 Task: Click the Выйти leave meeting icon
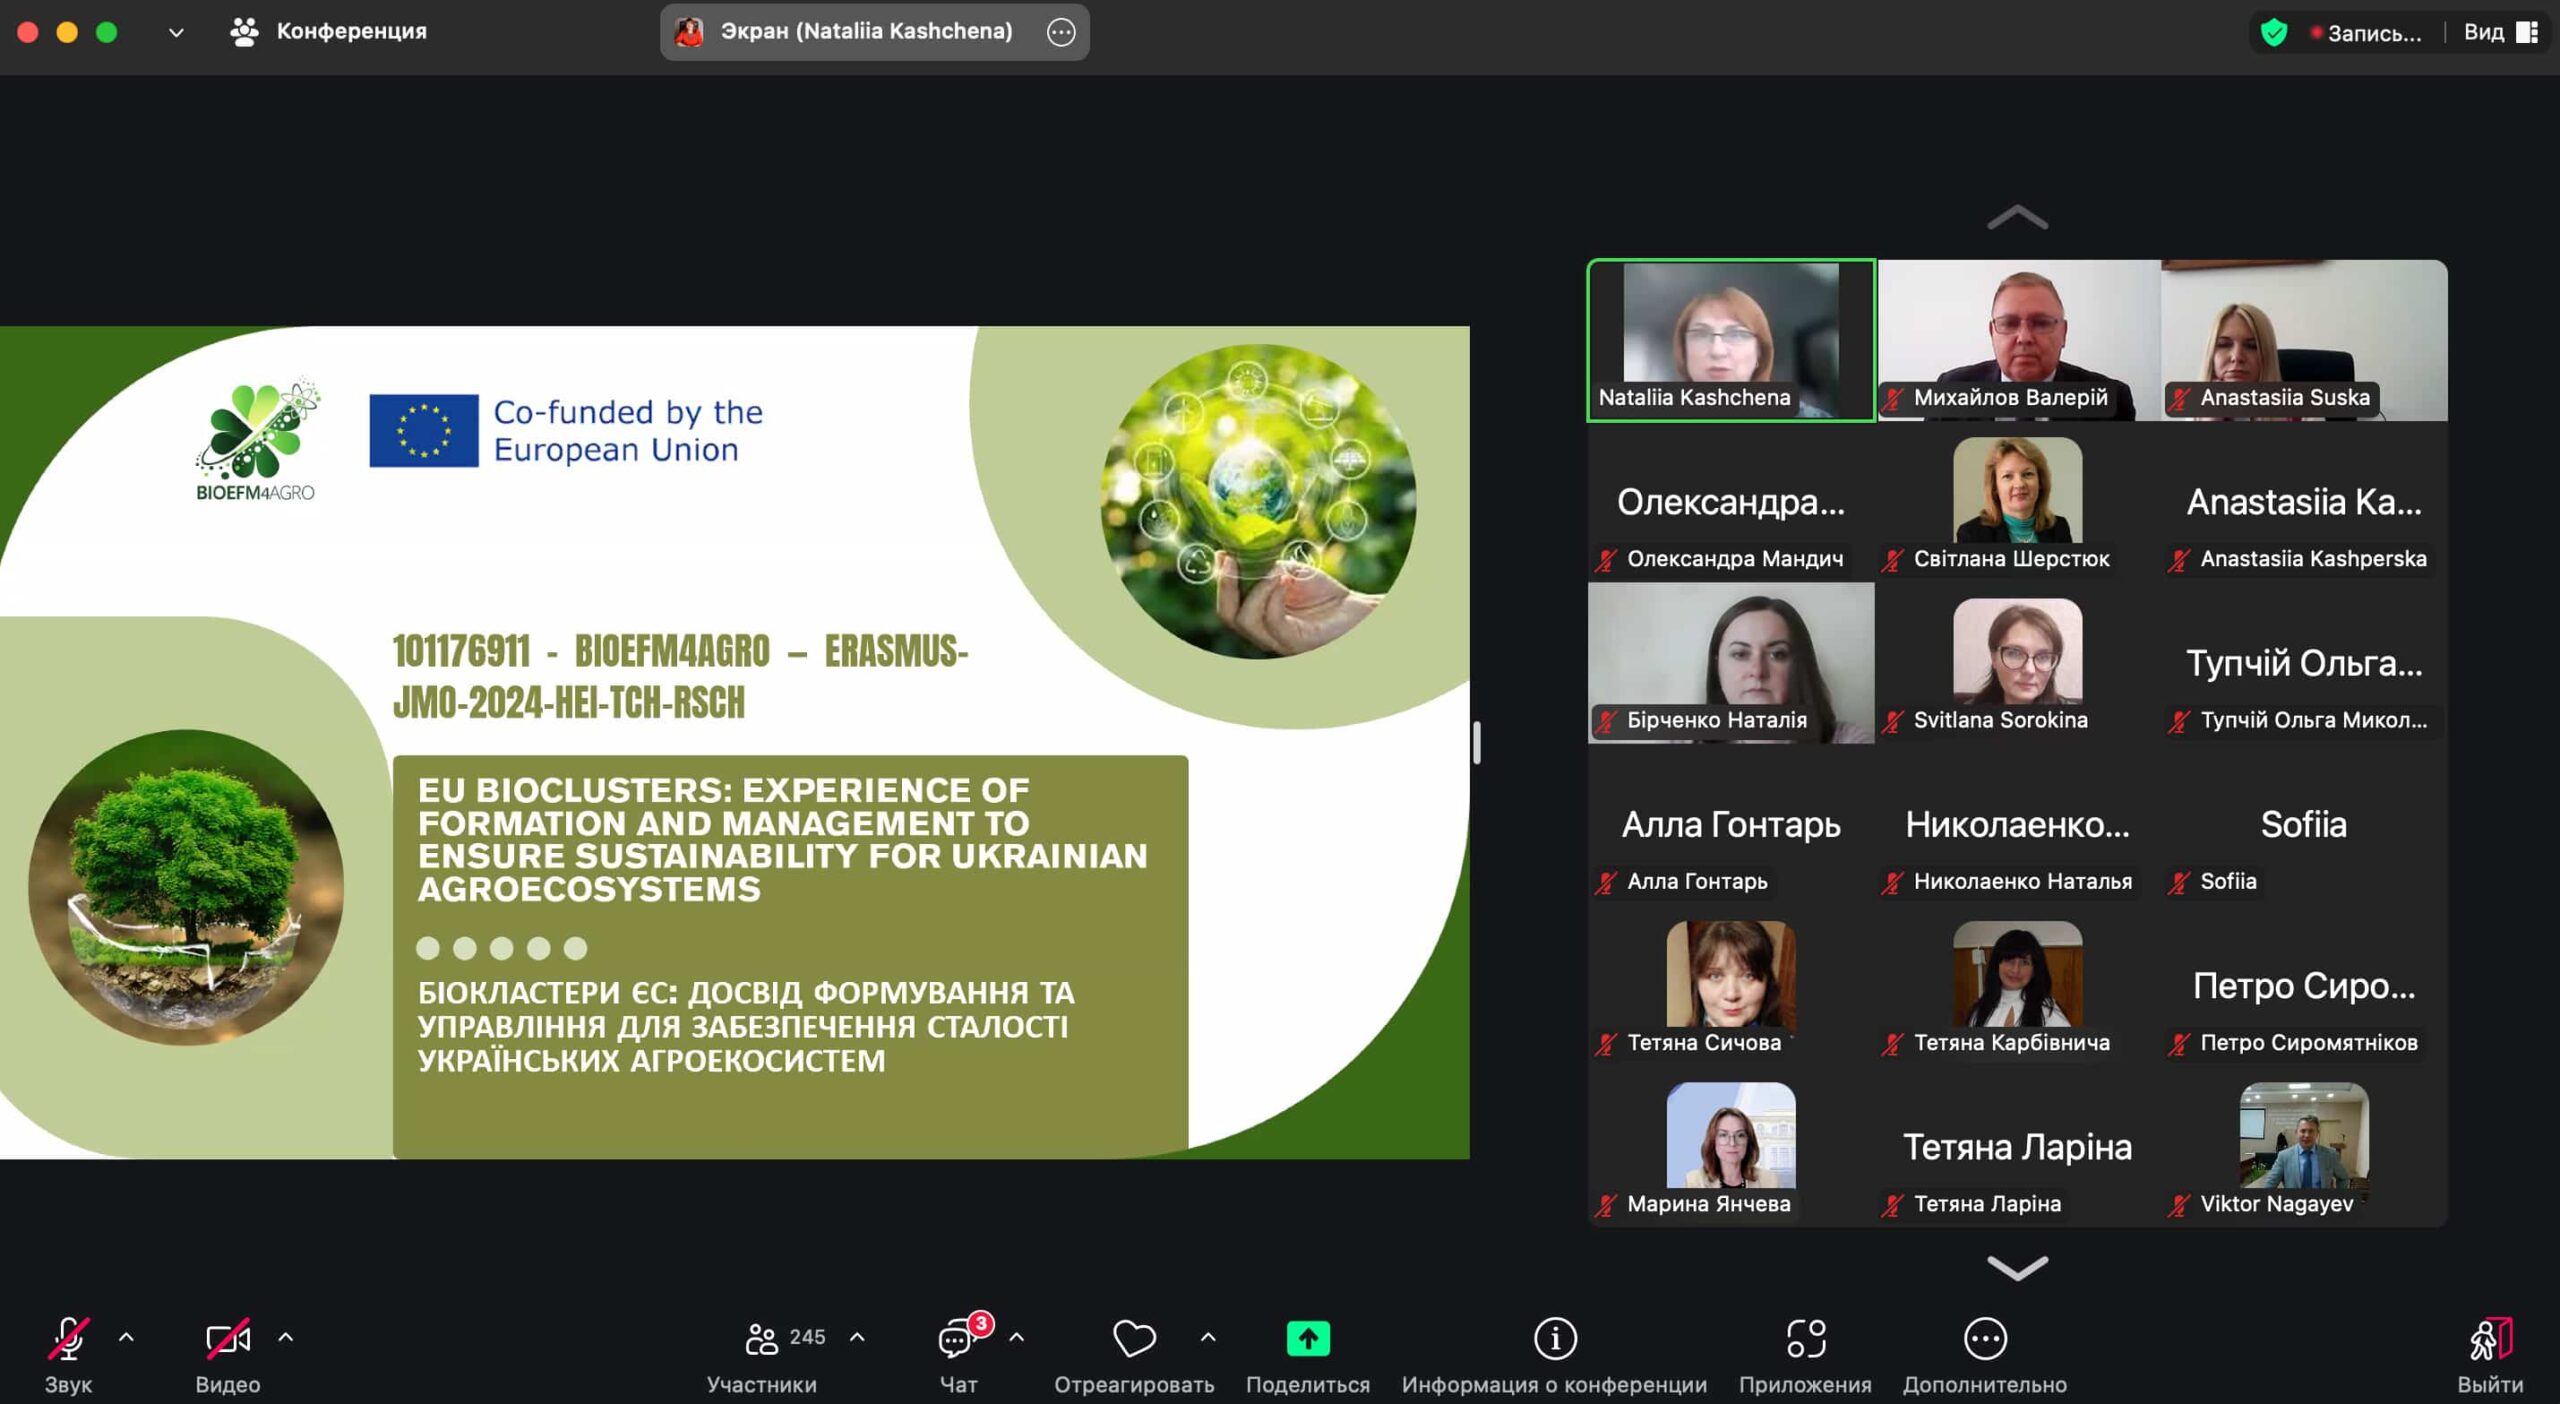[x=2490, y=1338]
